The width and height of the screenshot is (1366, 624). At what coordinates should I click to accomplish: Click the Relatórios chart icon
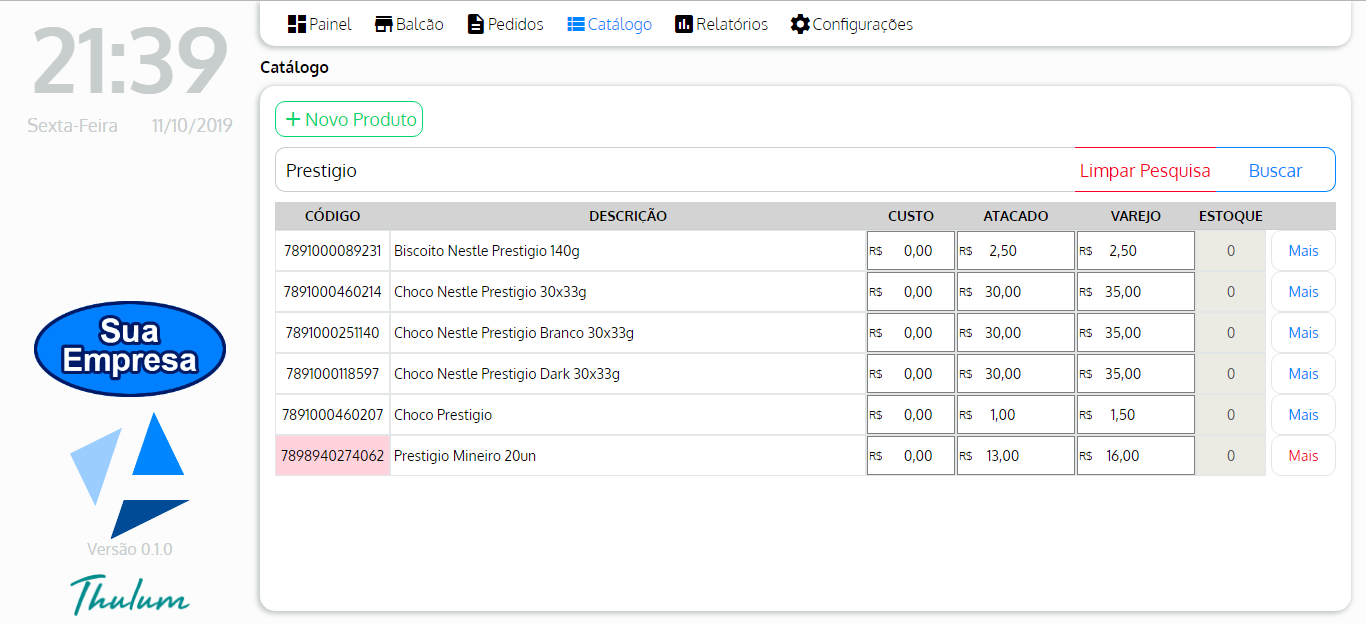pyautogui.click(x=684, y=24)
